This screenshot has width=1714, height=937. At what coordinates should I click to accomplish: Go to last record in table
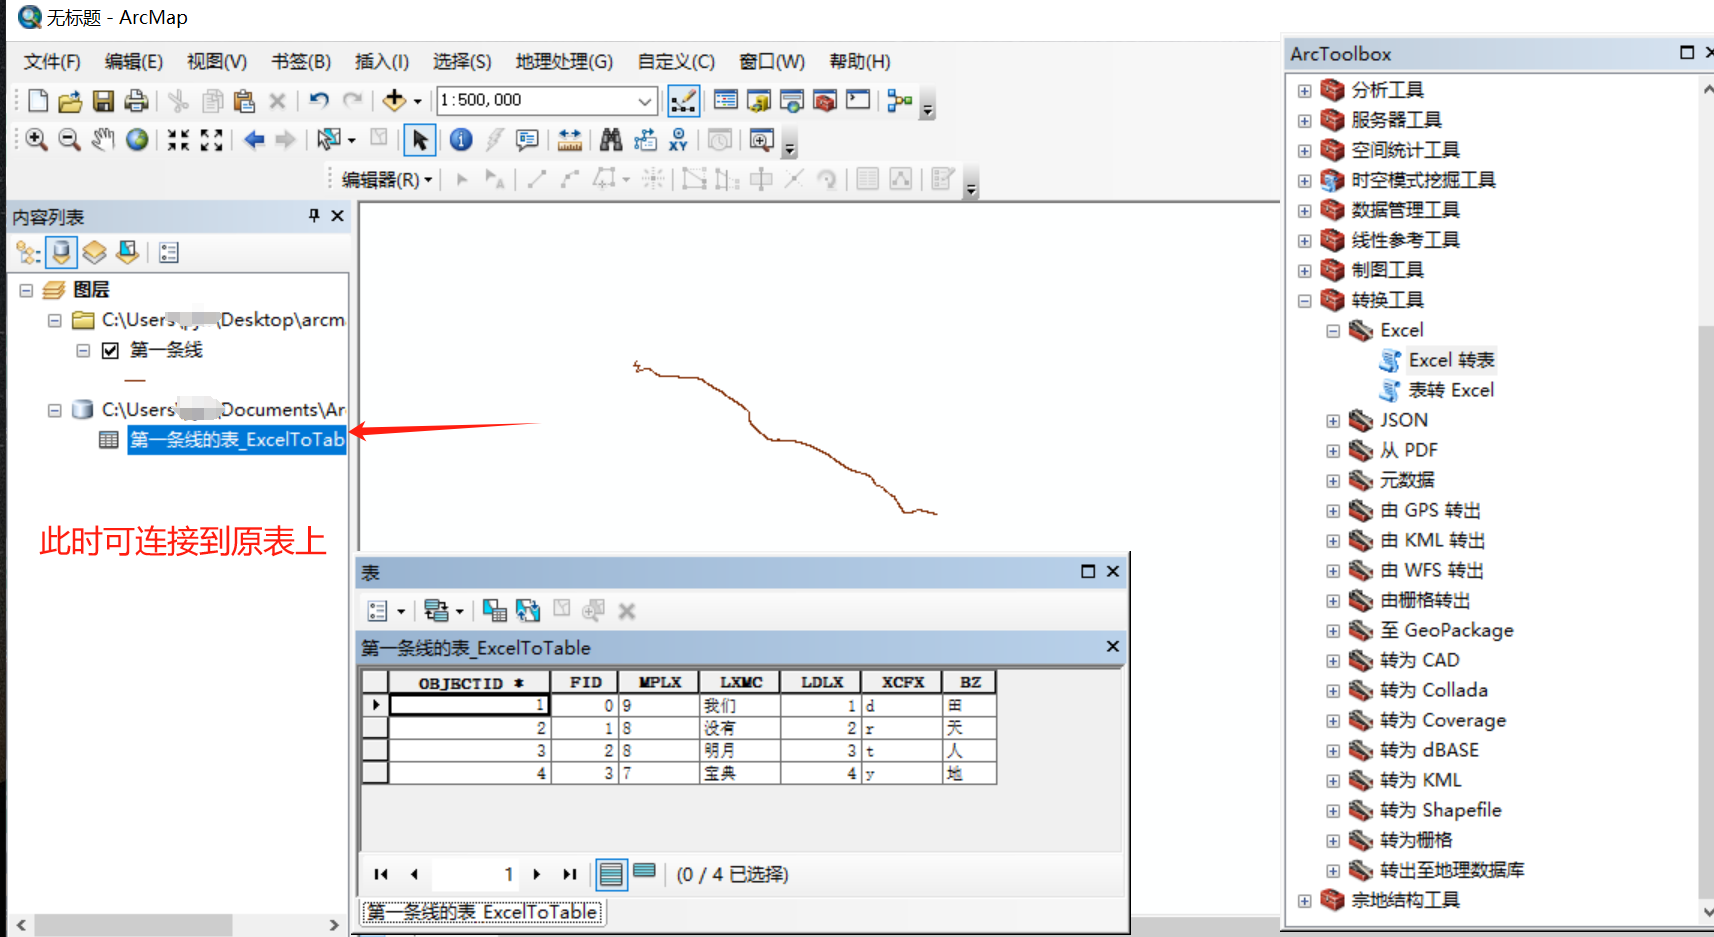coord(570,874)
